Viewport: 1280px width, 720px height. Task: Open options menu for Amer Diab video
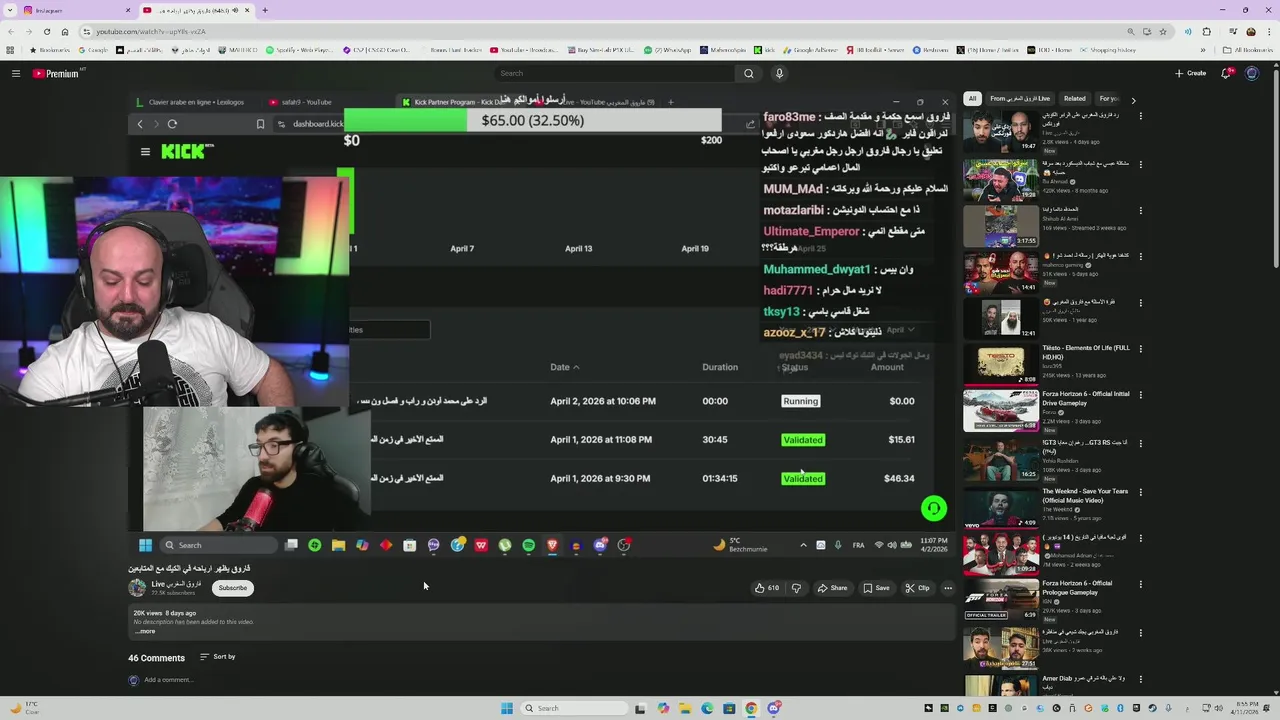(x=1140, y=679)
